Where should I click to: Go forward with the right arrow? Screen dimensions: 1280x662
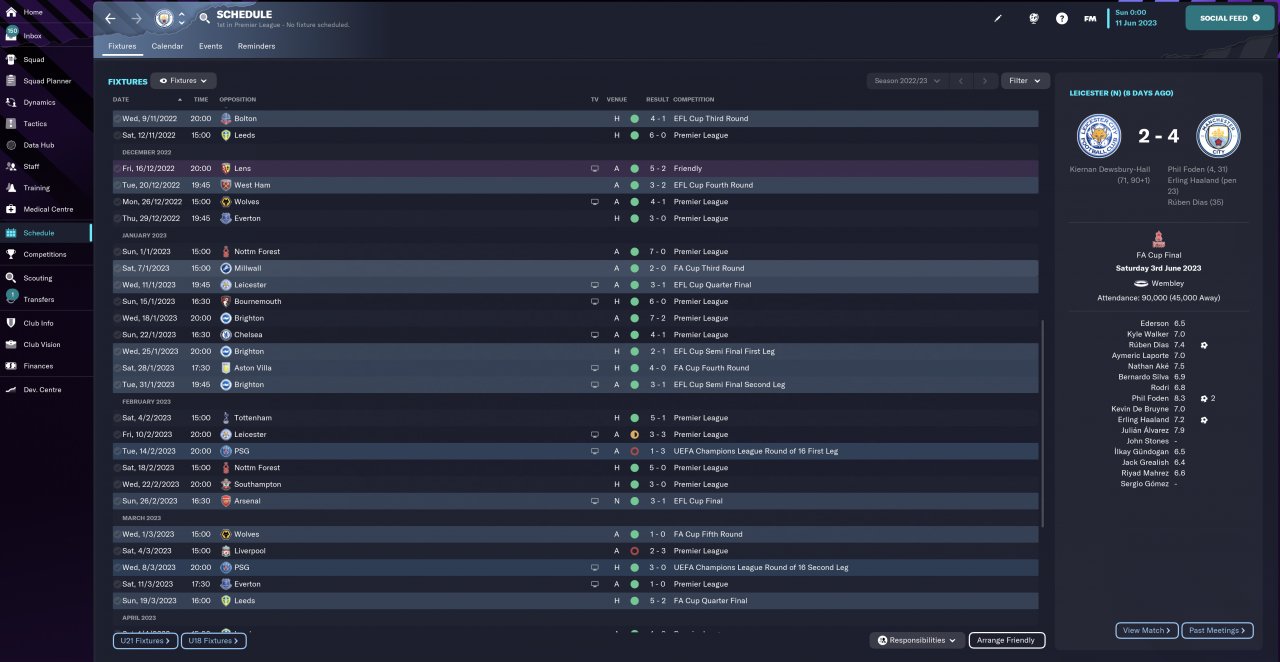(x=137, y=18)
